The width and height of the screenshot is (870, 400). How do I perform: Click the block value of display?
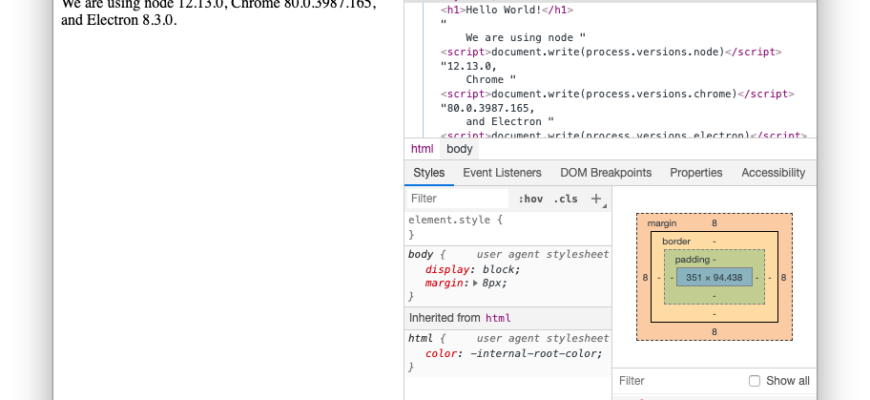499,270
